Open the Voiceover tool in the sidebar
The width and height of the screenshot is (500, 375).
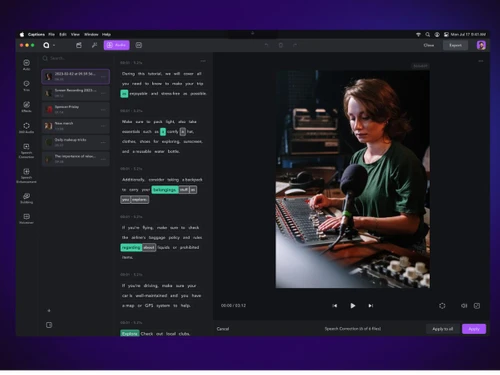click(x=26, y=218)
